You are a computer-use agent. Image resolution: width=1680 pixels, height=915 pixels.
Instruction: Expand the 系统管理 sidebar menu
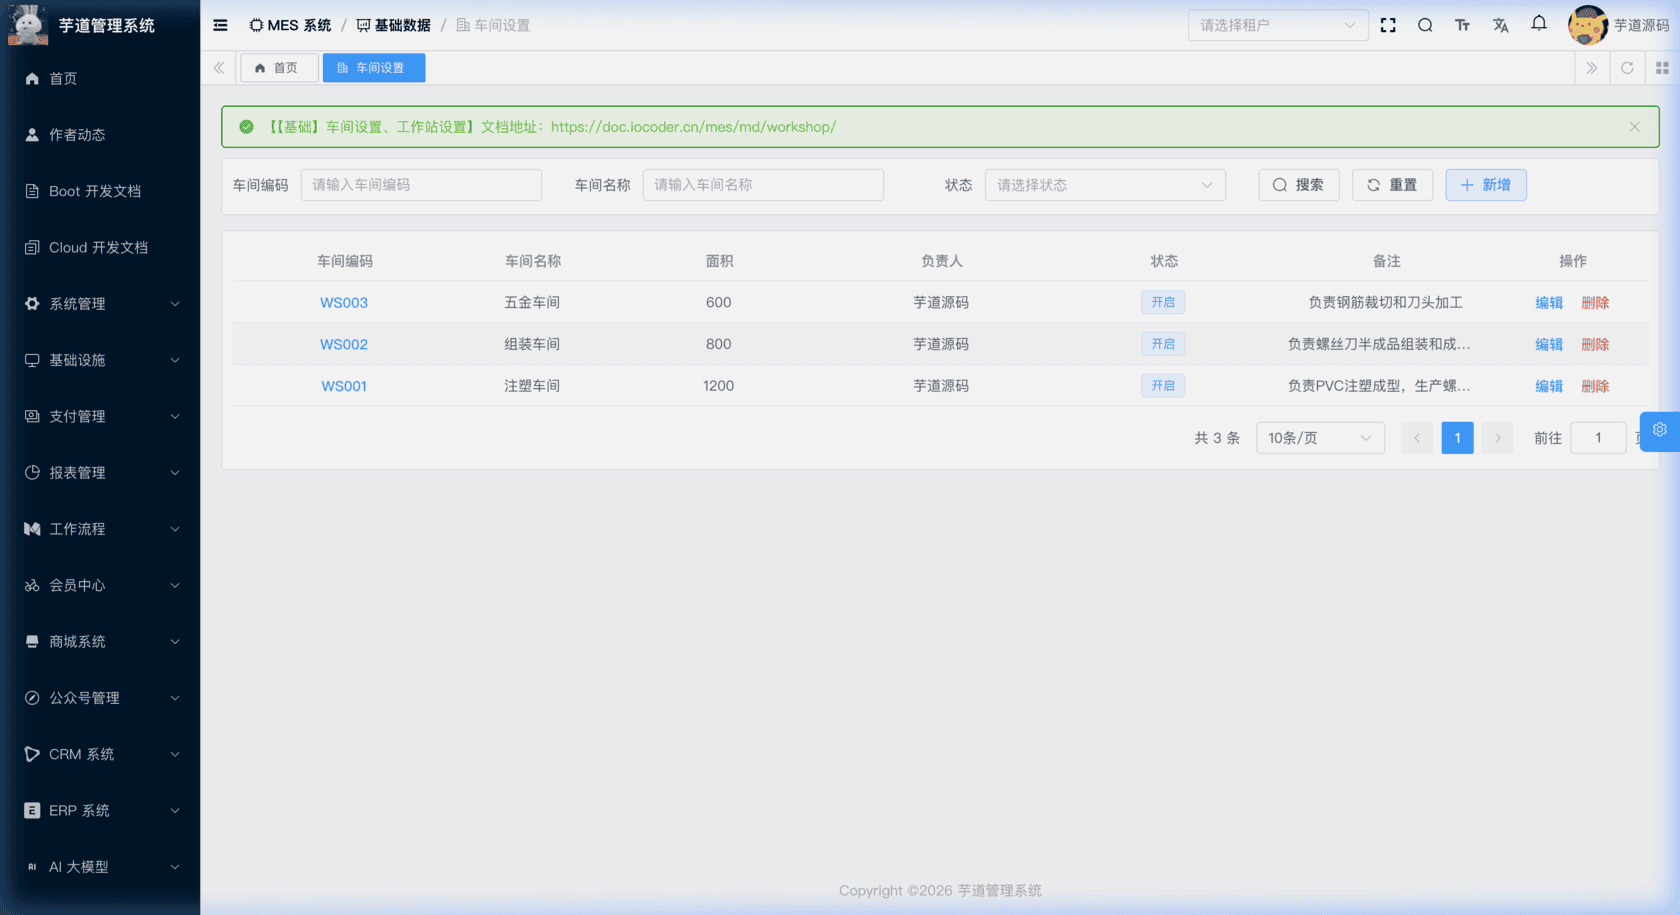coord(100,304)
